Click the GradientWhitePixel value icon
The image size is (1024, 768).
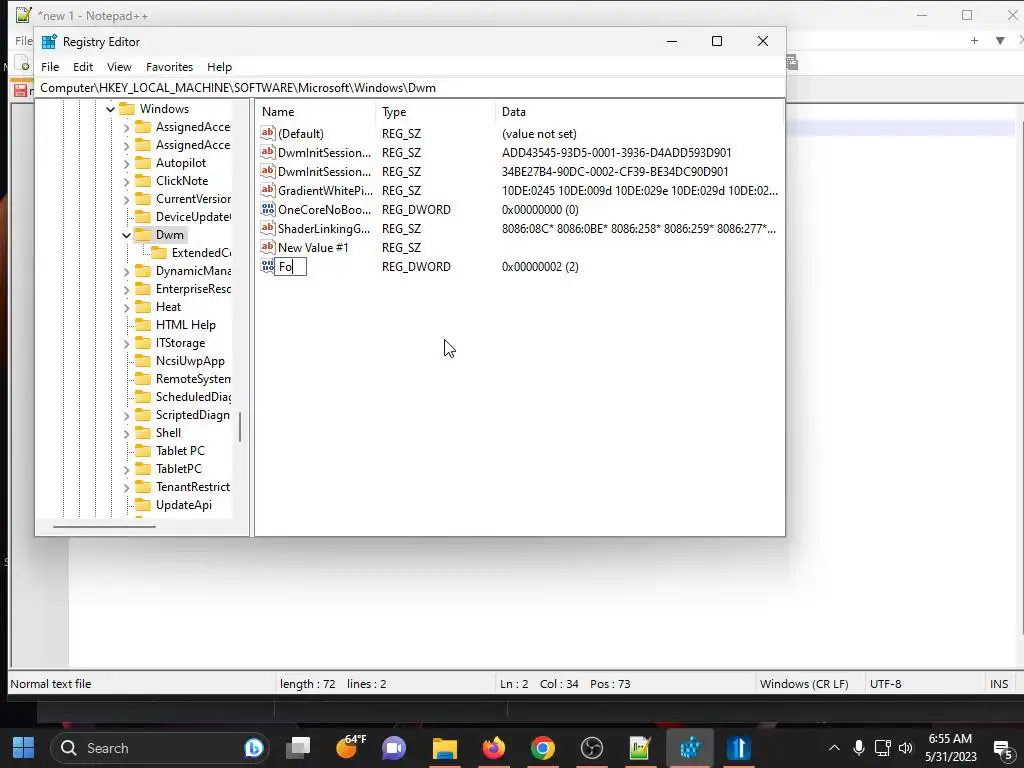point(268,190)
